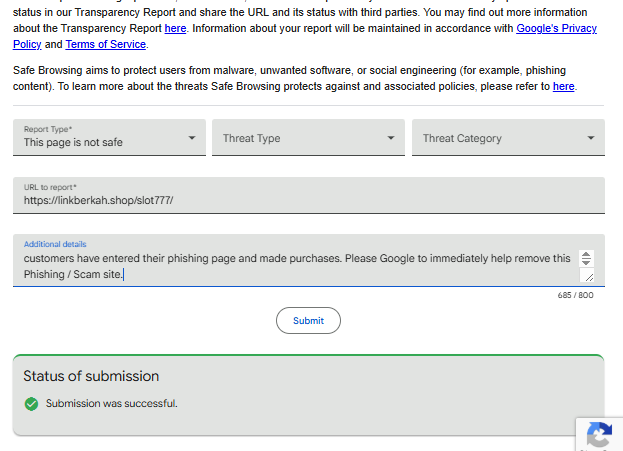The image size is (623, 451).
Task: Click the 'Additional details' field label
Action: [x=55, y=244]
